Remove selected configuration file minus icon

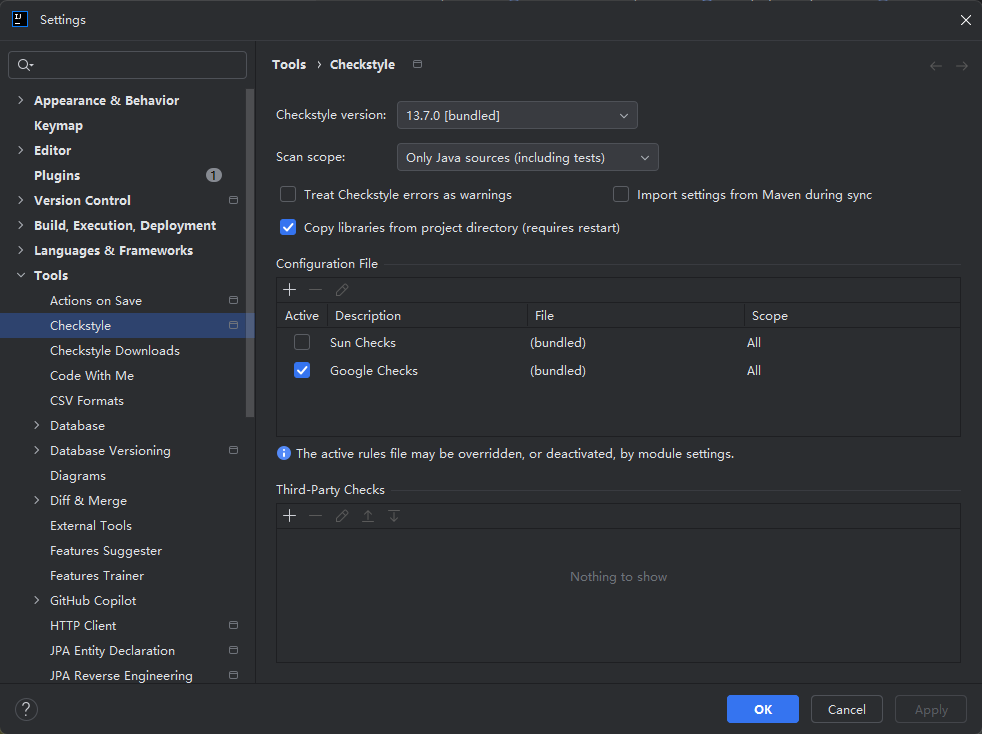click(x=316, y=290)
